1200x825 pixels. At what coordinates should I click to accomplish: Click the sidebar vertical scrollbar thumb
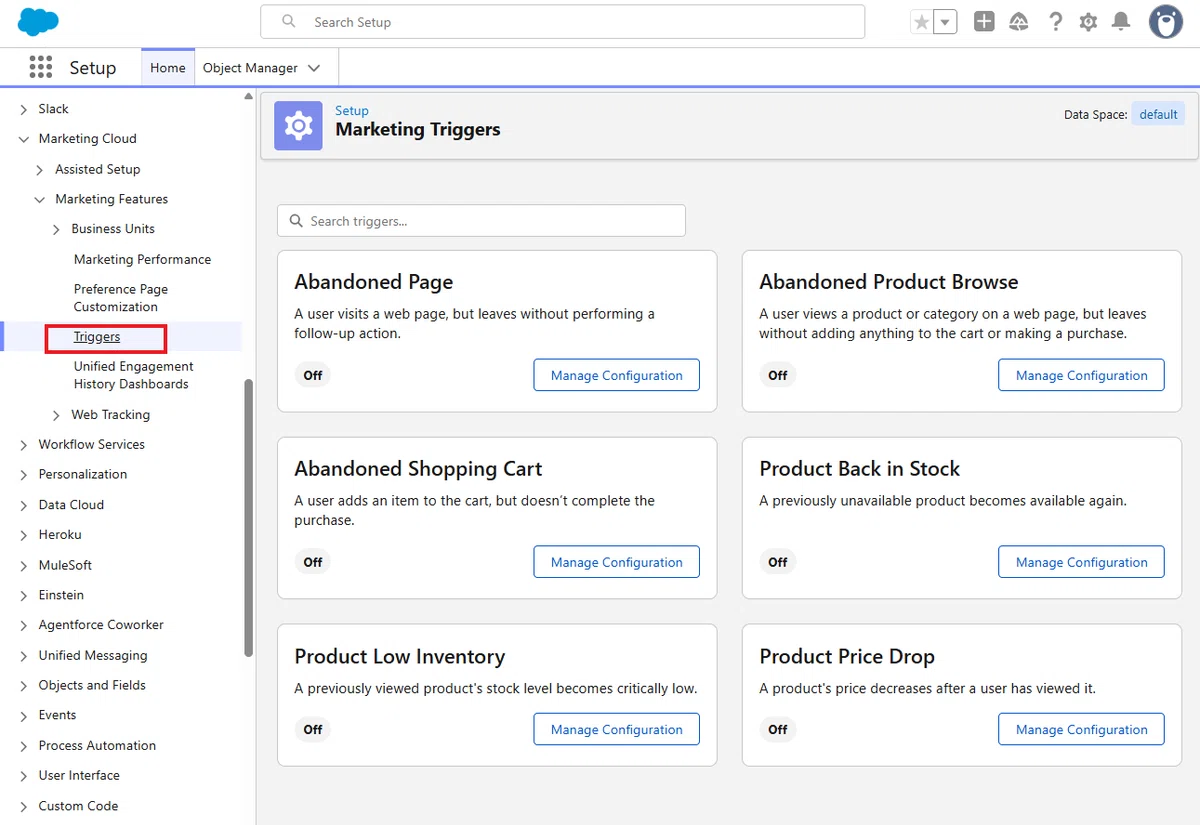pyautogui.click(x=249, y=518)
